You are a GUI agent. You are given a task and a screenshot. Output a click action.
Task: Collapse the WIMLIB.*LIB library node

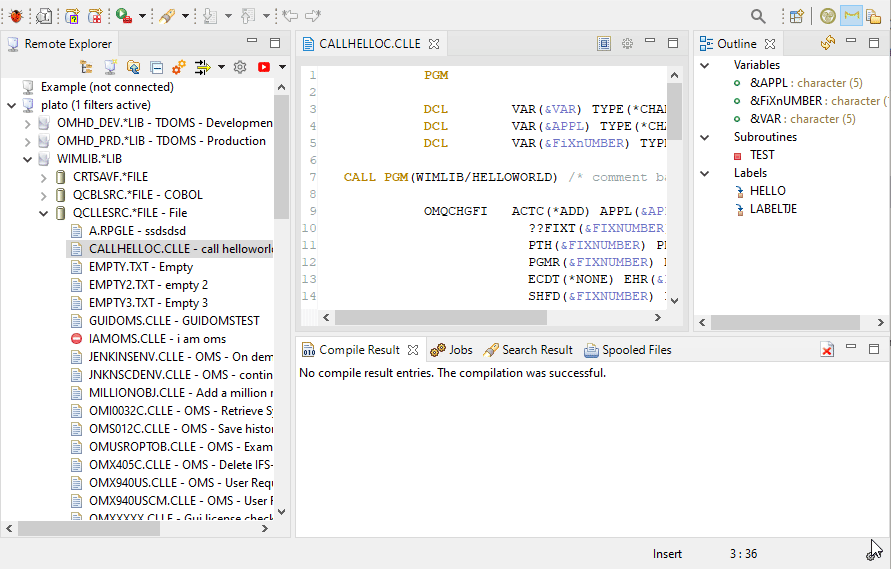pos(27,159)
